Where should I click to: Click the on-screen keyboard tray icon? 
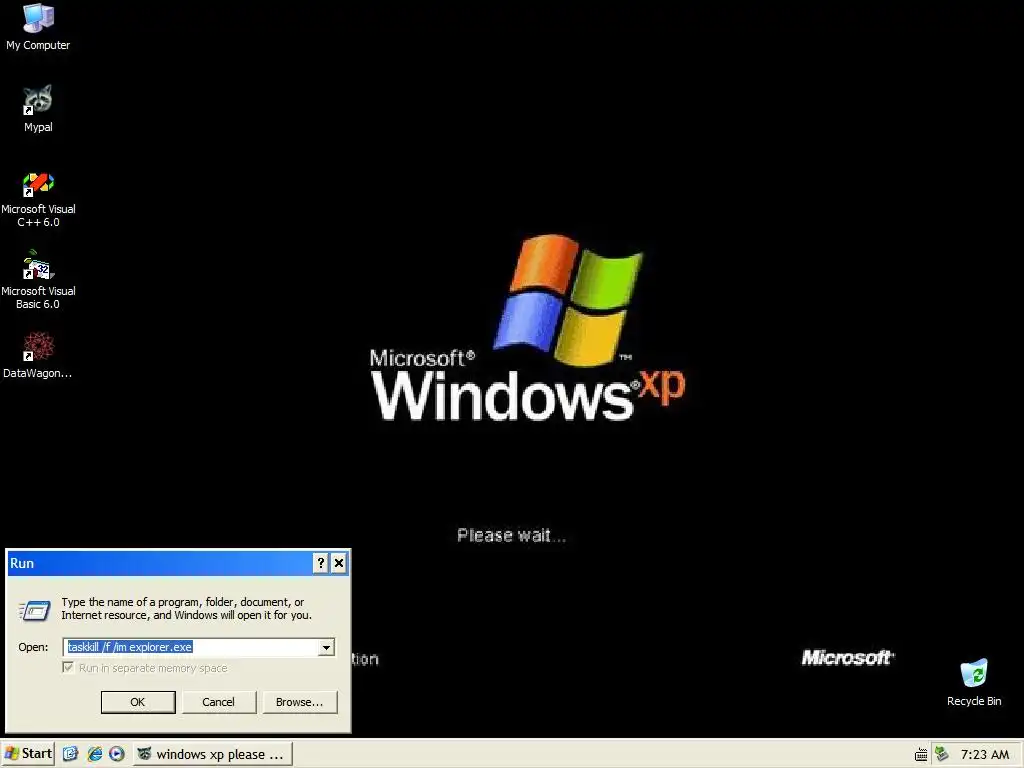coord(921,755)
